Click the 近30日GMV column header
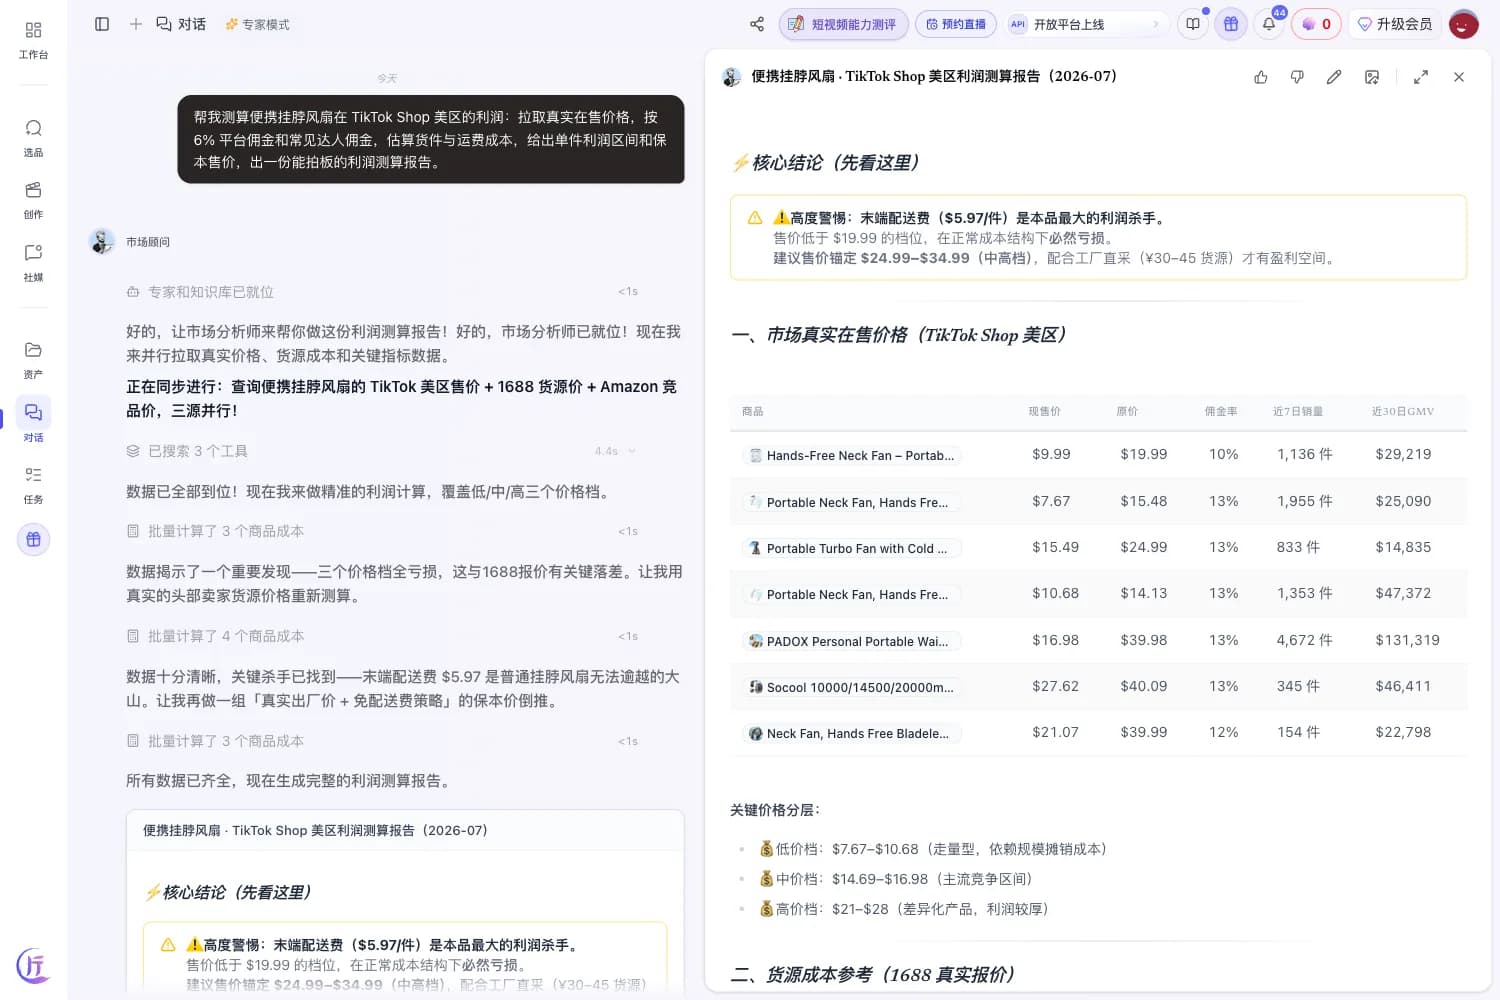Image resolution: width=1500 pixels, height=1000 pixels. coord(1402,411)
